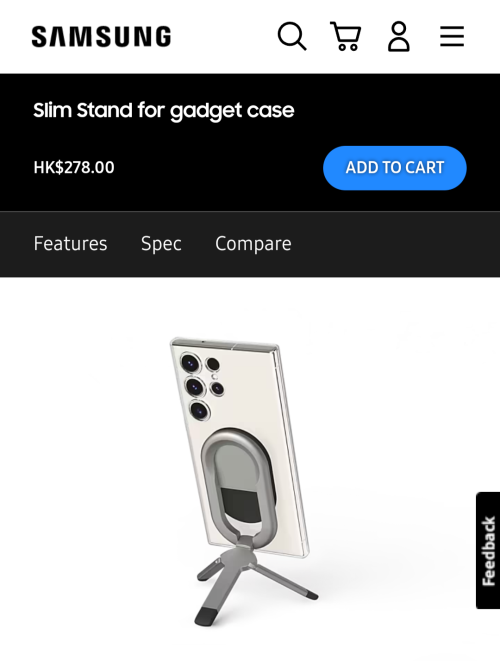Open the Feedback side tab

(488, 550)
